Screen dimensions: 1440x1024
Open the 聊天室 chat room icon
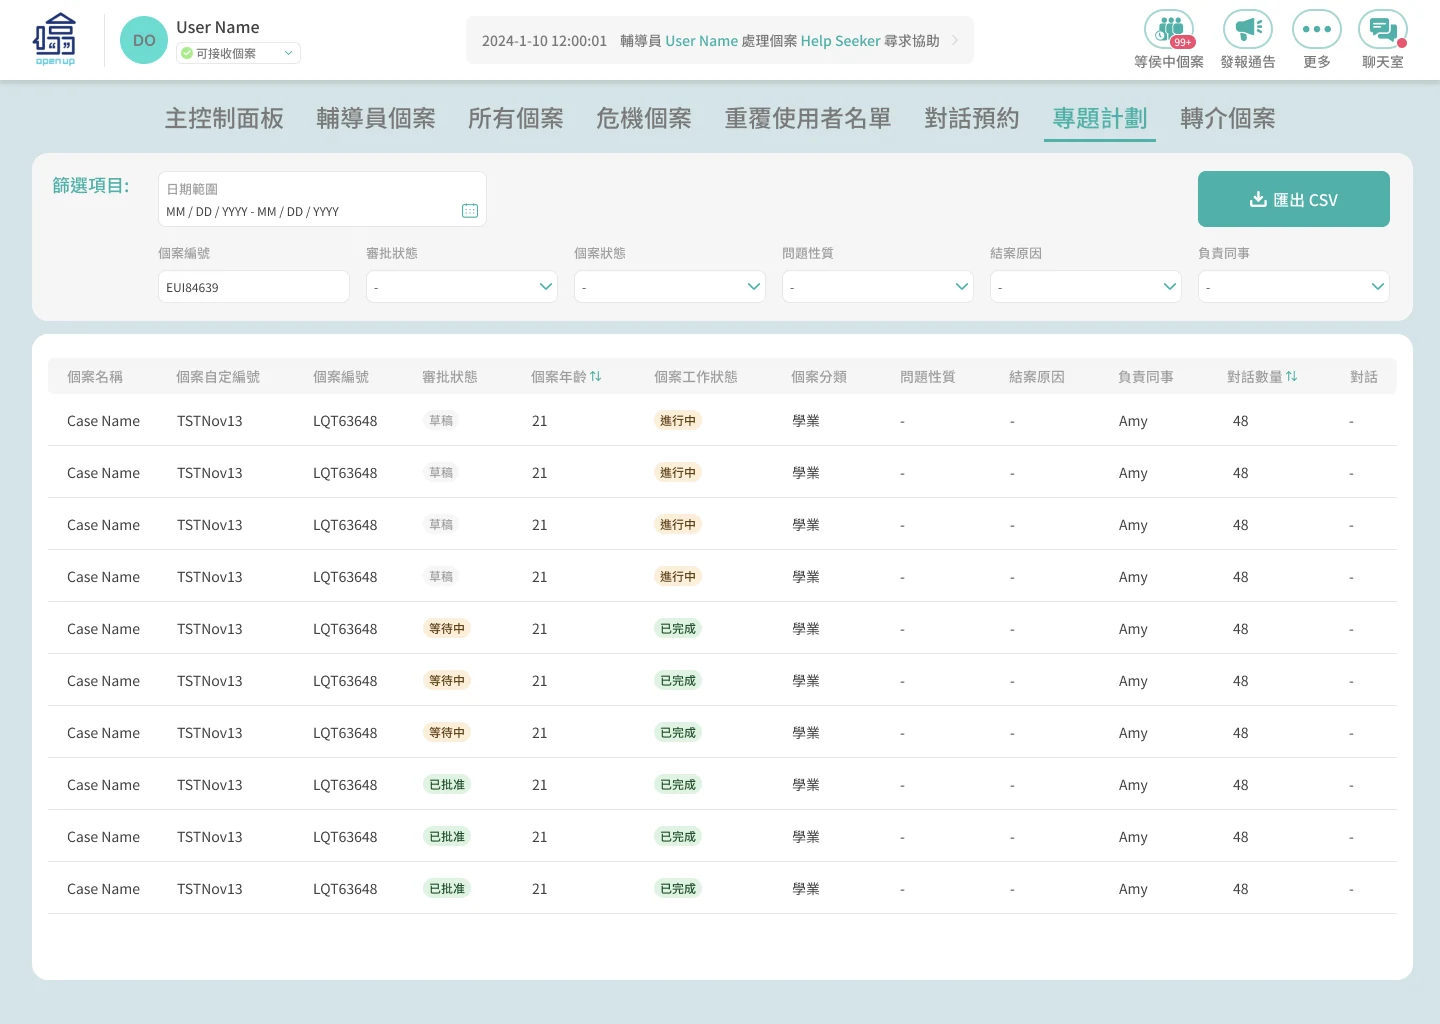[1383, 30]
